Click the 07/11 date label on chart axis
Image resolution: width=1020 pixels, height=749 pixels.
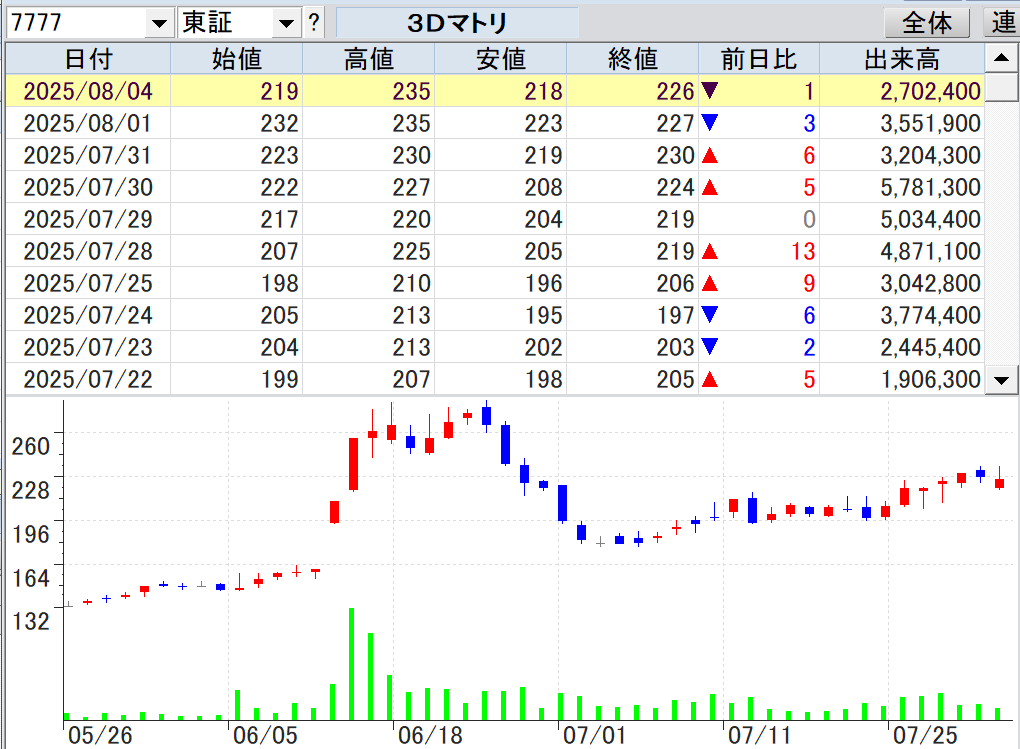(x=760, y=735)
